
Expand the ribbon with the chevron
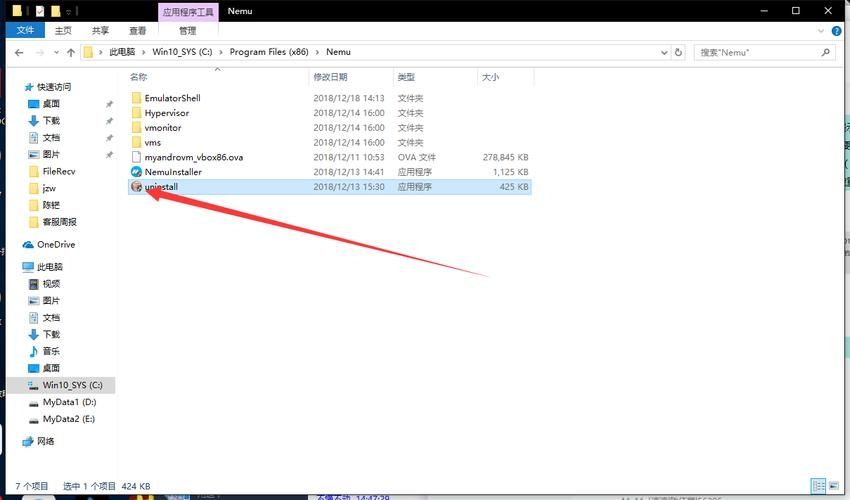click(x=821, y=31)
